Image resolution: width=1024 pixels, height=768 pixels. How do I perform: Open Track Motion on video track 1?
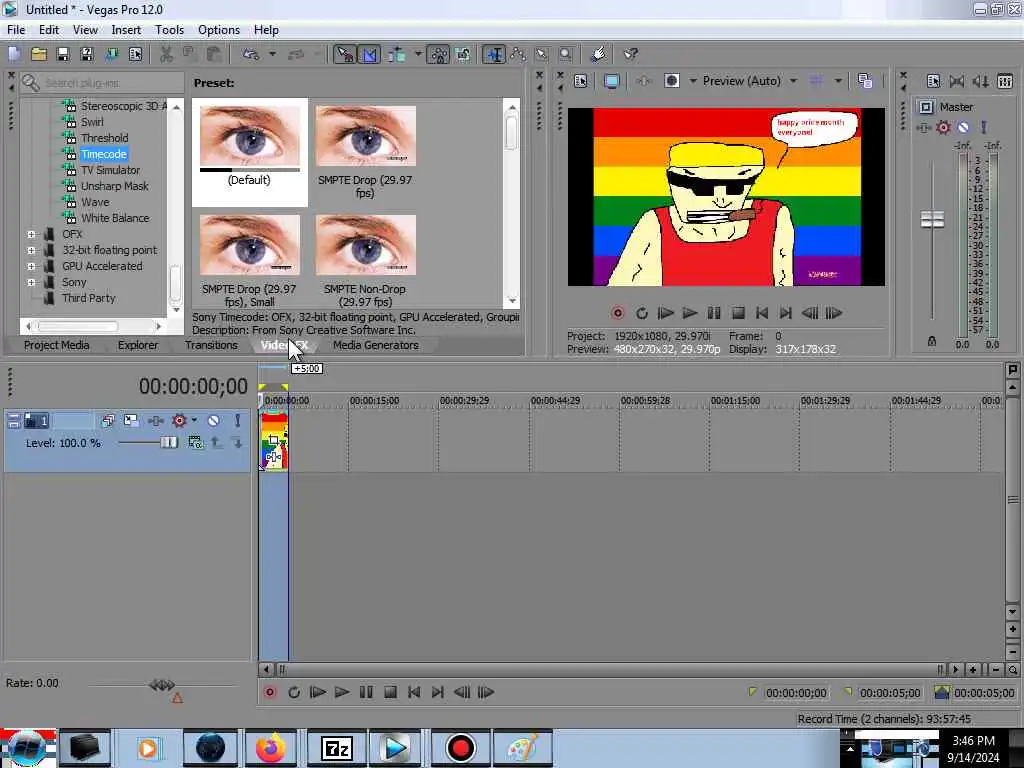coord(131,421)
